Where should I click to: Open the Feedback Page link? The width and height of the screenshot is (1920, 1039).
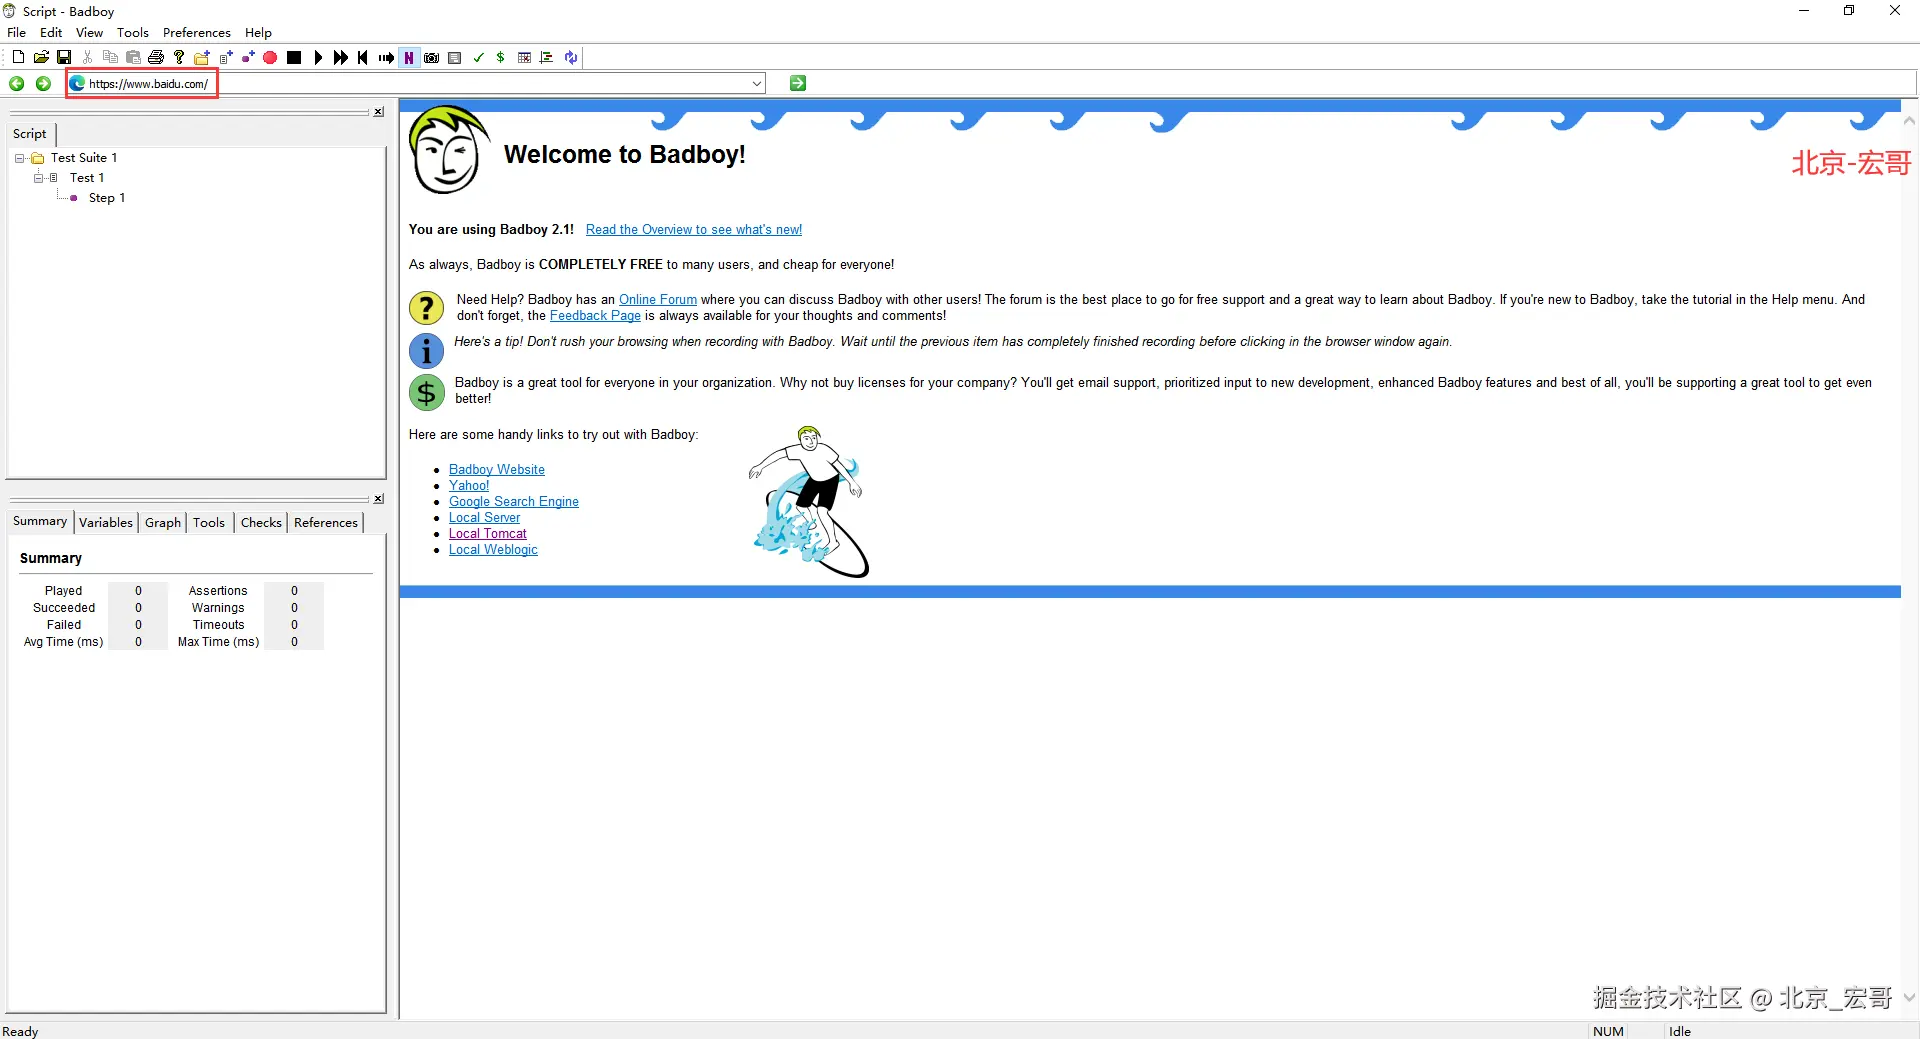click(x=595, y=316)
